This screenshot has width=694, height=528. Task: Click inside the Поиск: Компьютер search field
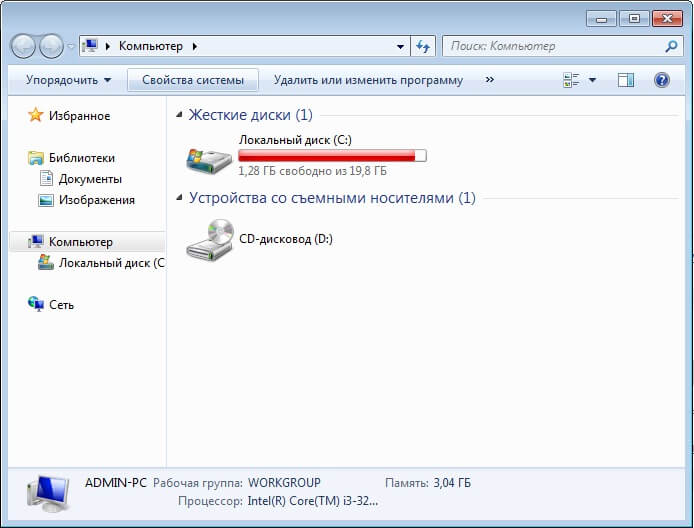point(550,46)
